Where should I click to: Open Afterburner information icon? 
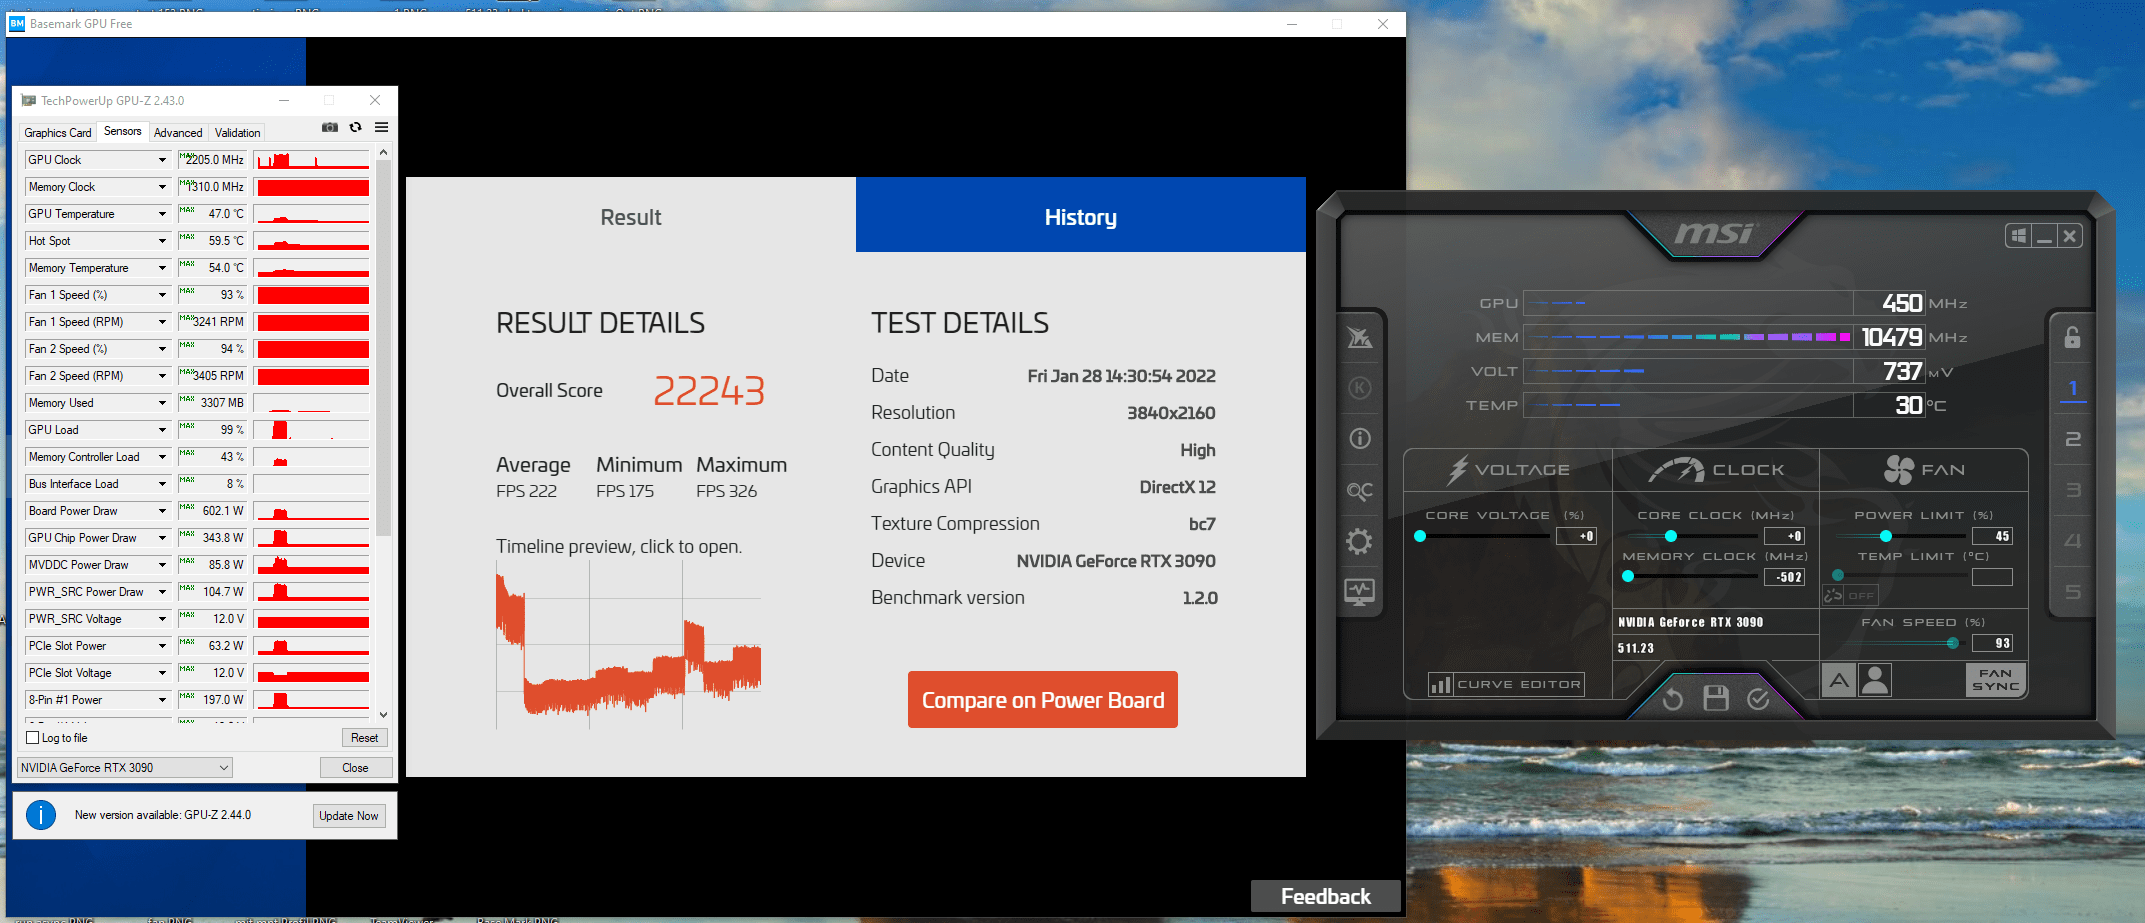tap(1360, 438)
